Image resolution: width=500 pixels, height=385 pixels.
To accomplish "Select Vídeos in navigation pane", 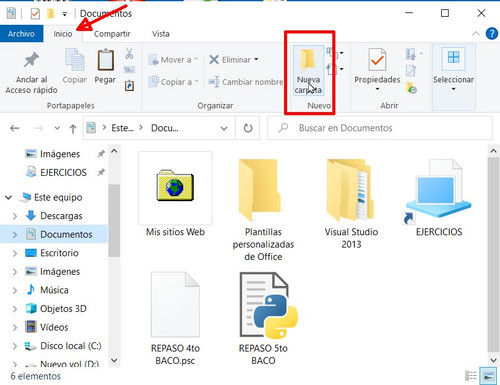I will point(47,327).
